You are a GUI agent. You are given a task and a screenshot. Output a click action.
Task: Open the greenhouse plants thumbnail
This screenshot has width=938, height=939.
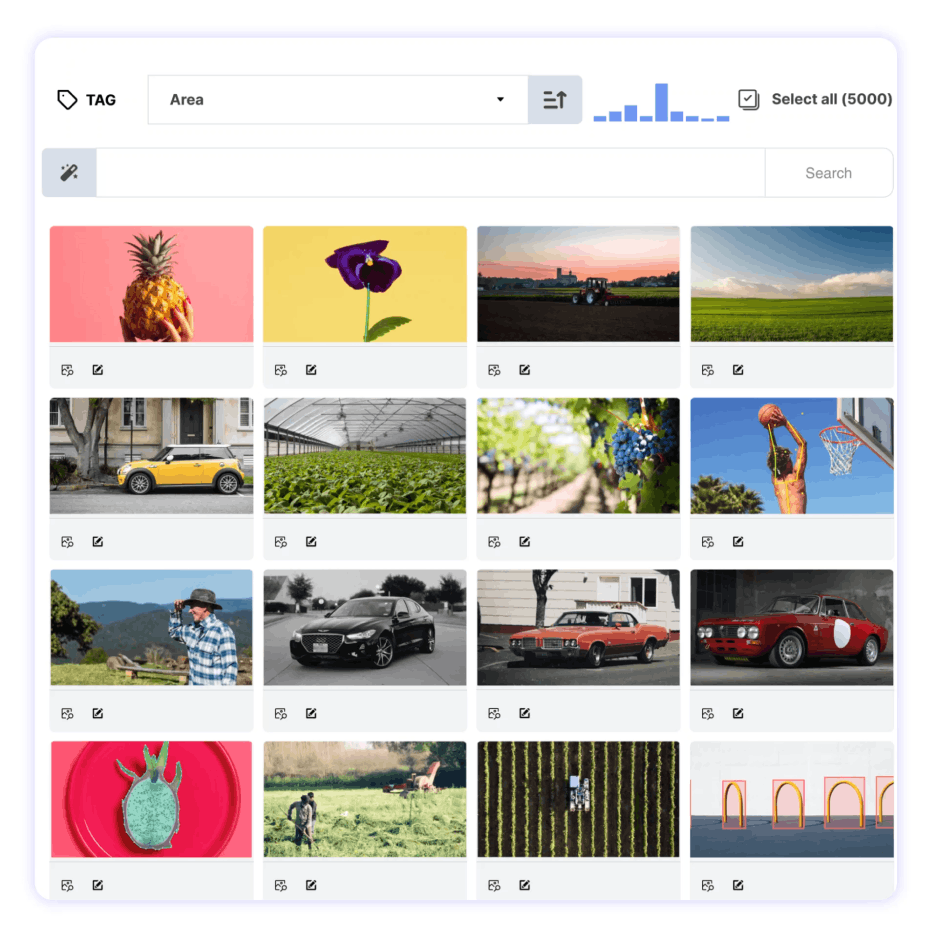click(x=365, y=456)
